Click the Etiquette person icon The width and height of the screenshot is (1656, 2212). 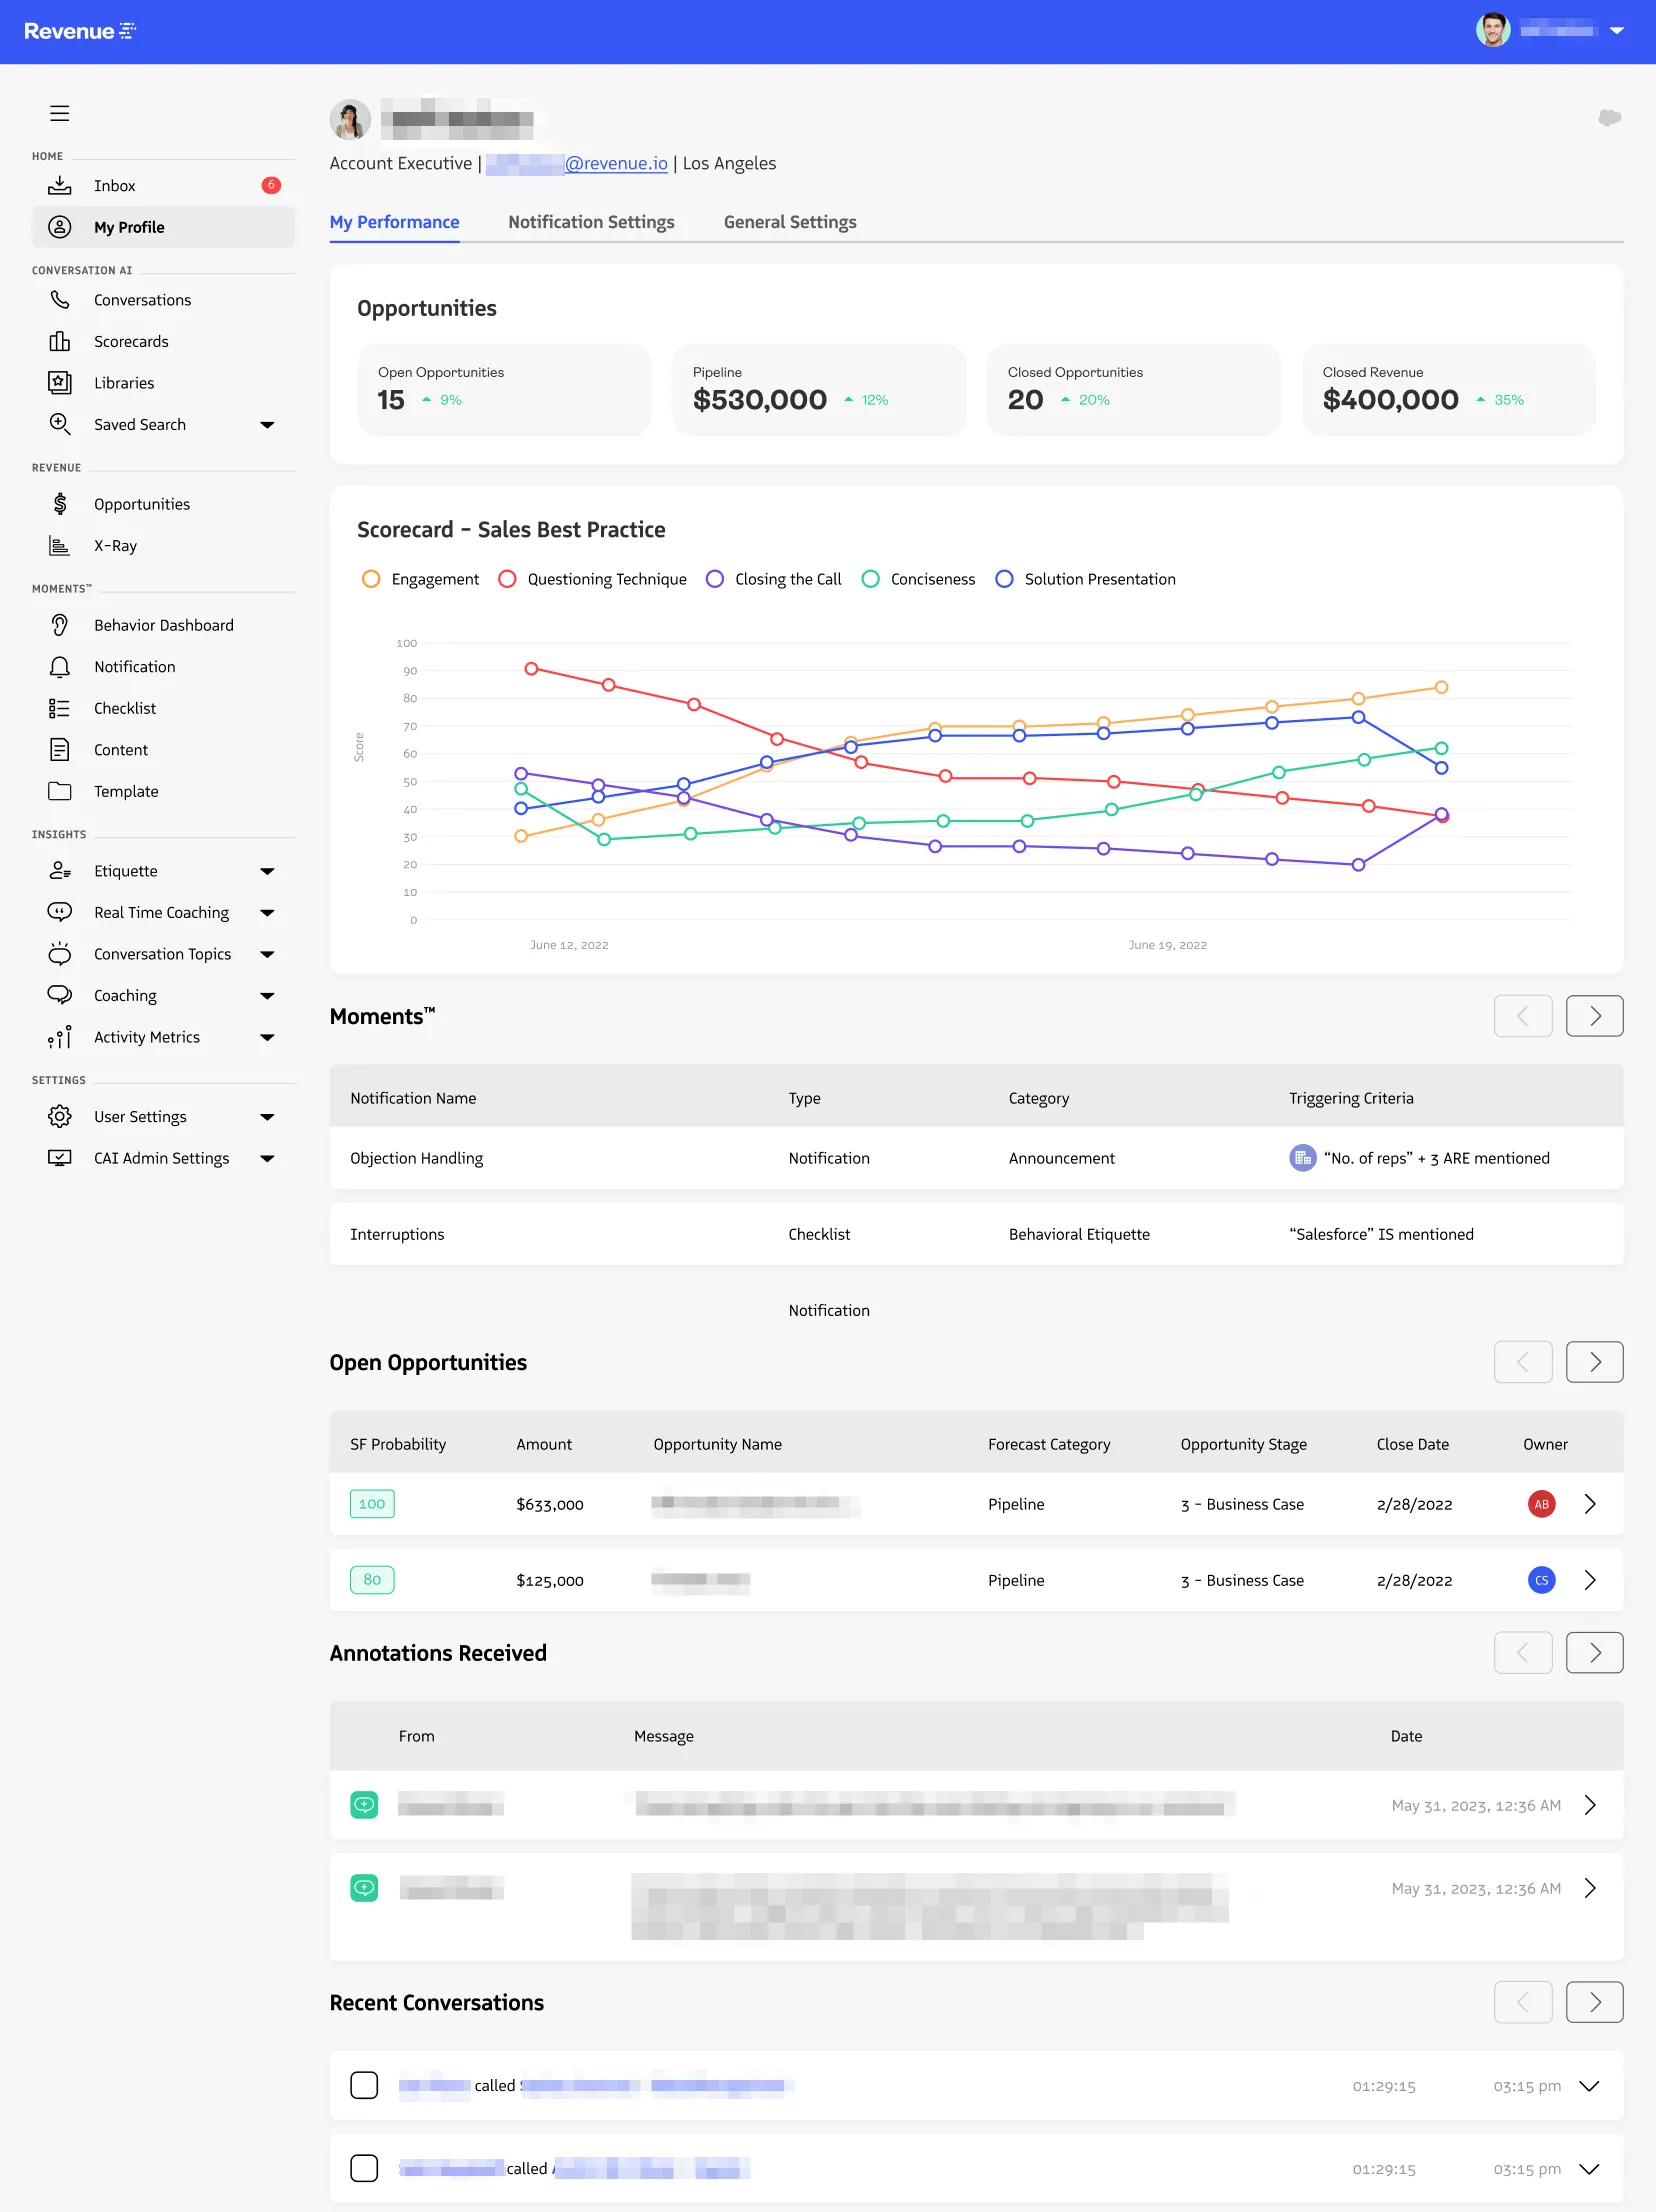tap(60, 871)
